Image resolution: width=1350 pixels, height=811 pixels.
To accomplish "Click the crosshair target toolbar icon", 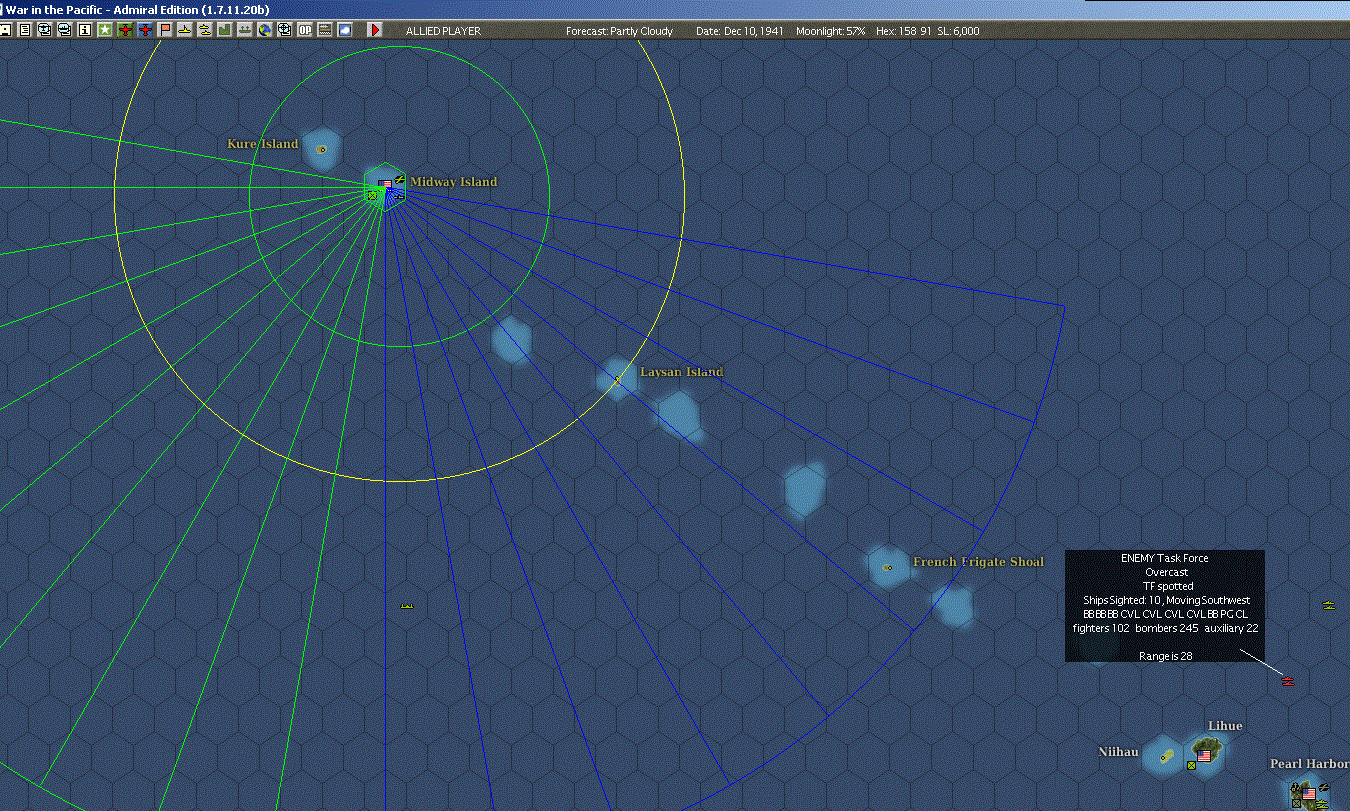I will pyautogui.click(x=284, y=30).
